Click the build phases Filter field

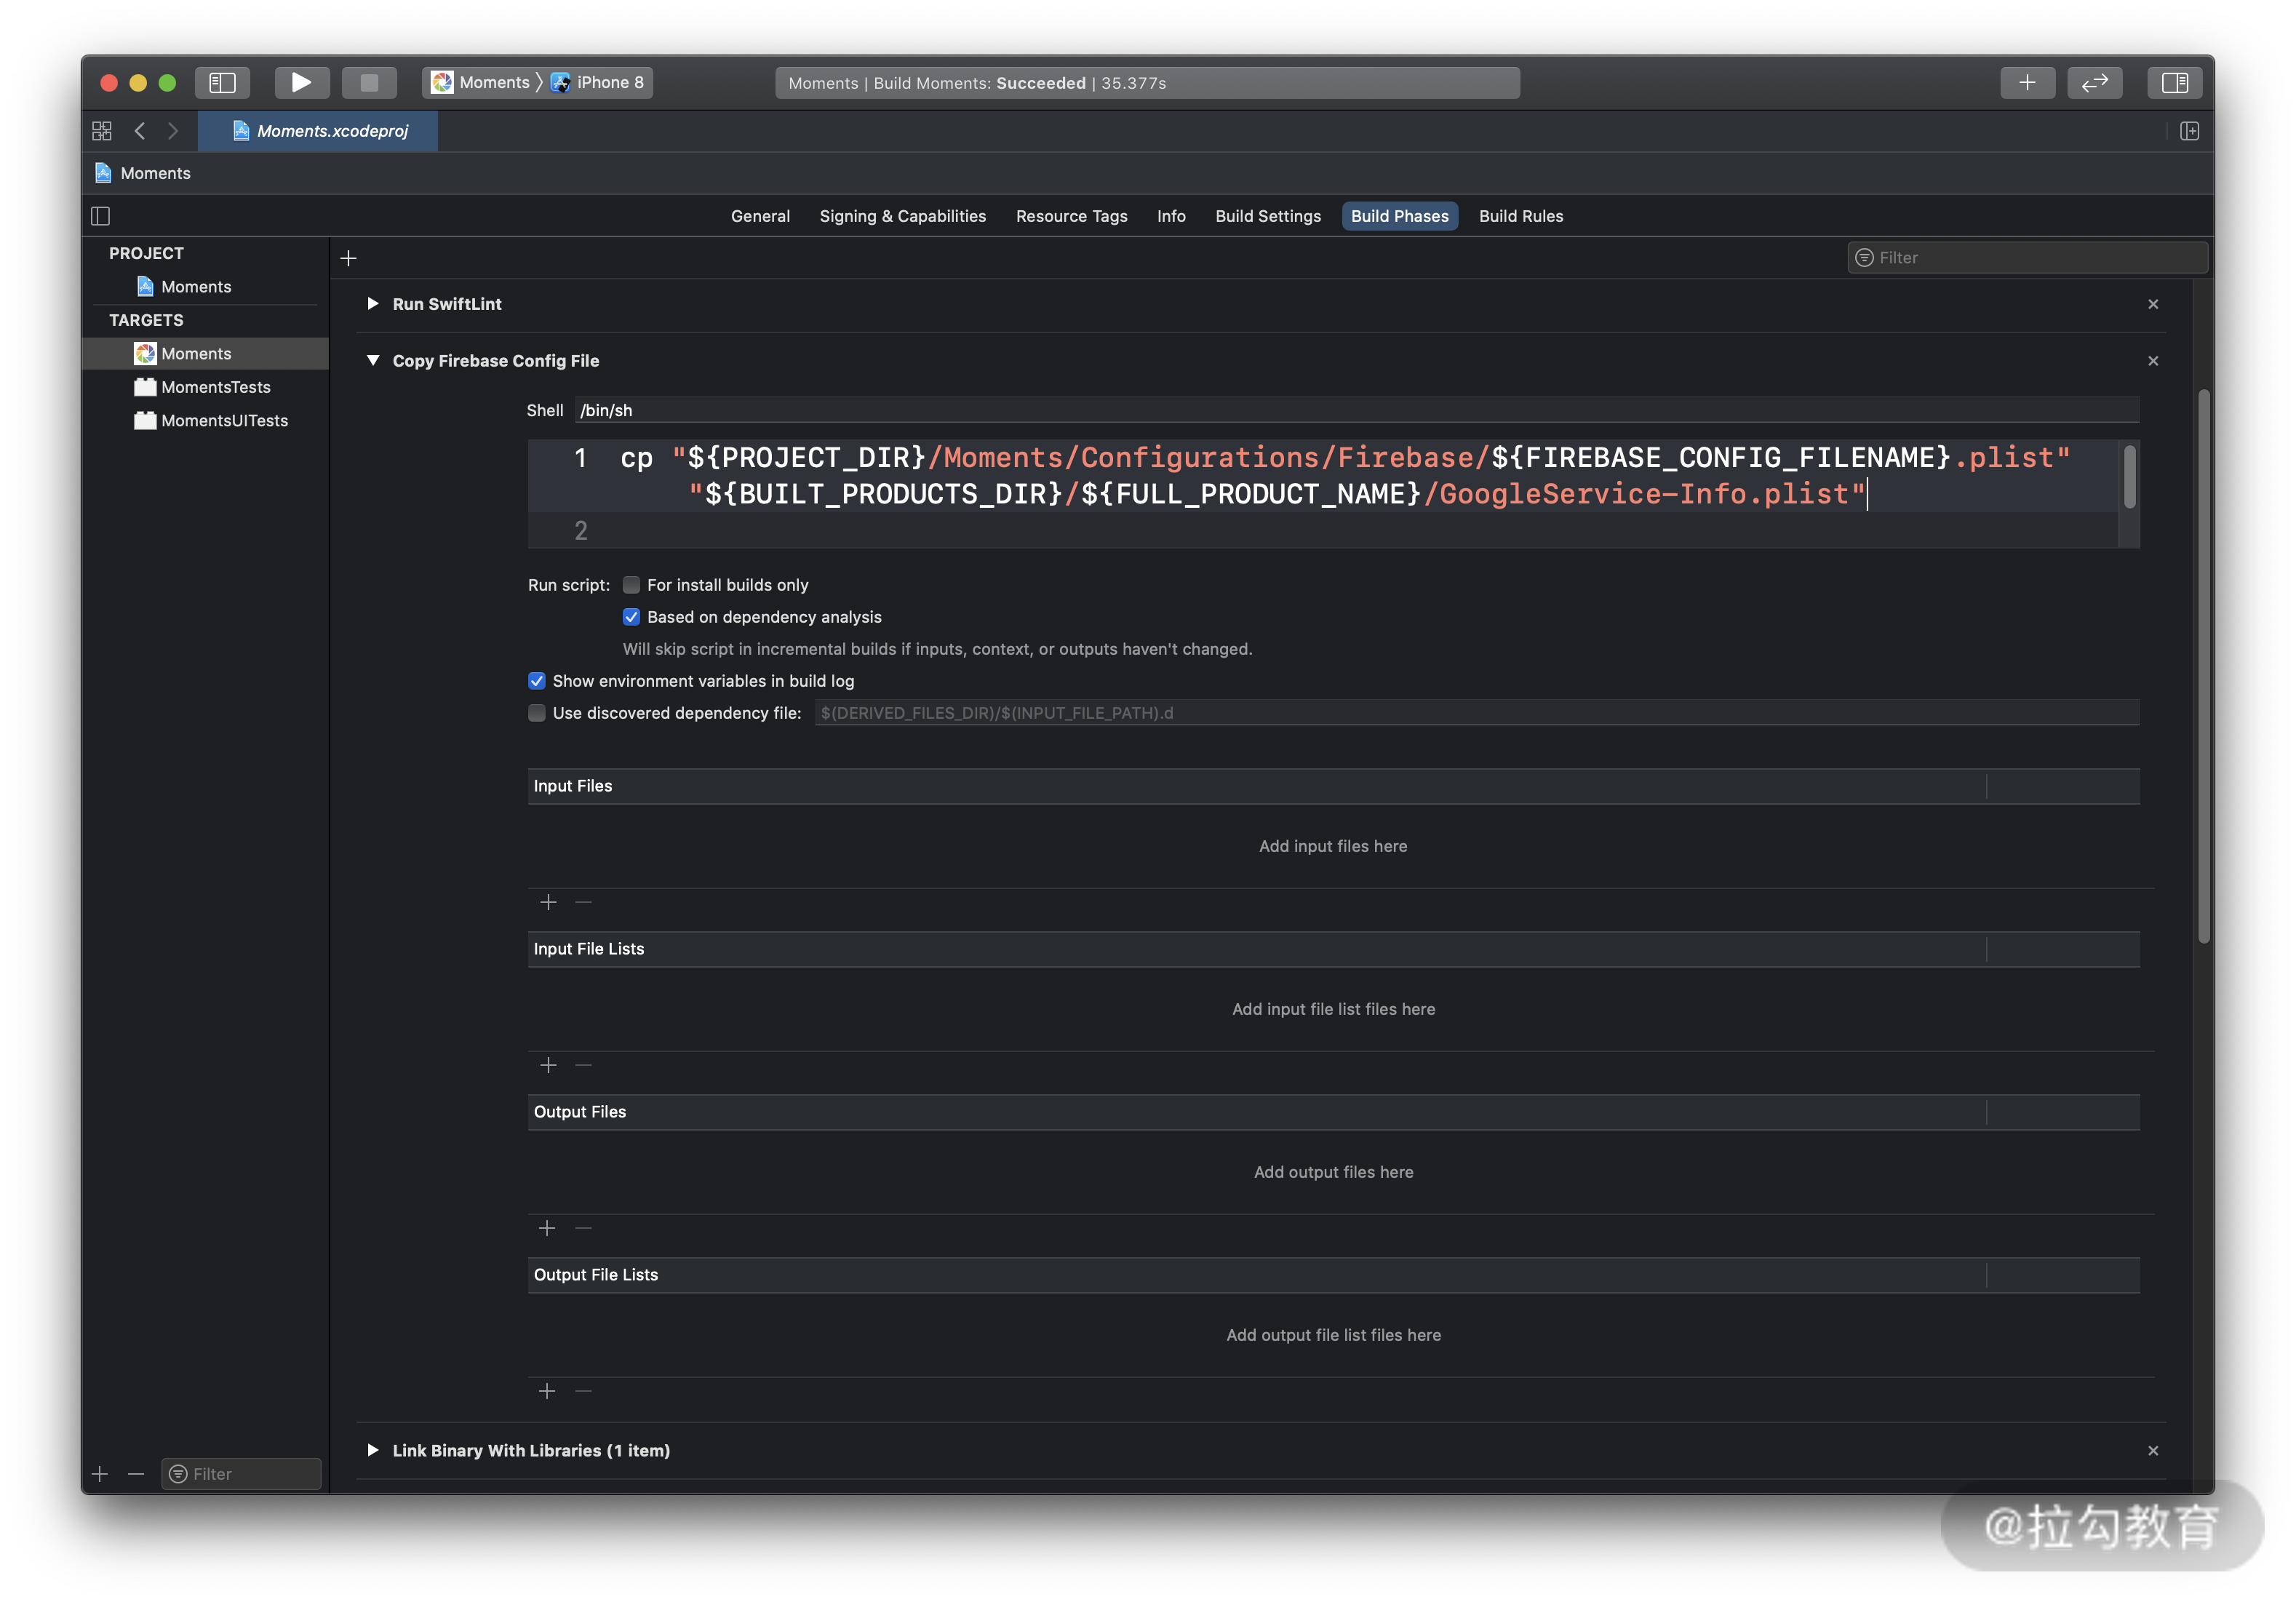tap(2035, 258)
